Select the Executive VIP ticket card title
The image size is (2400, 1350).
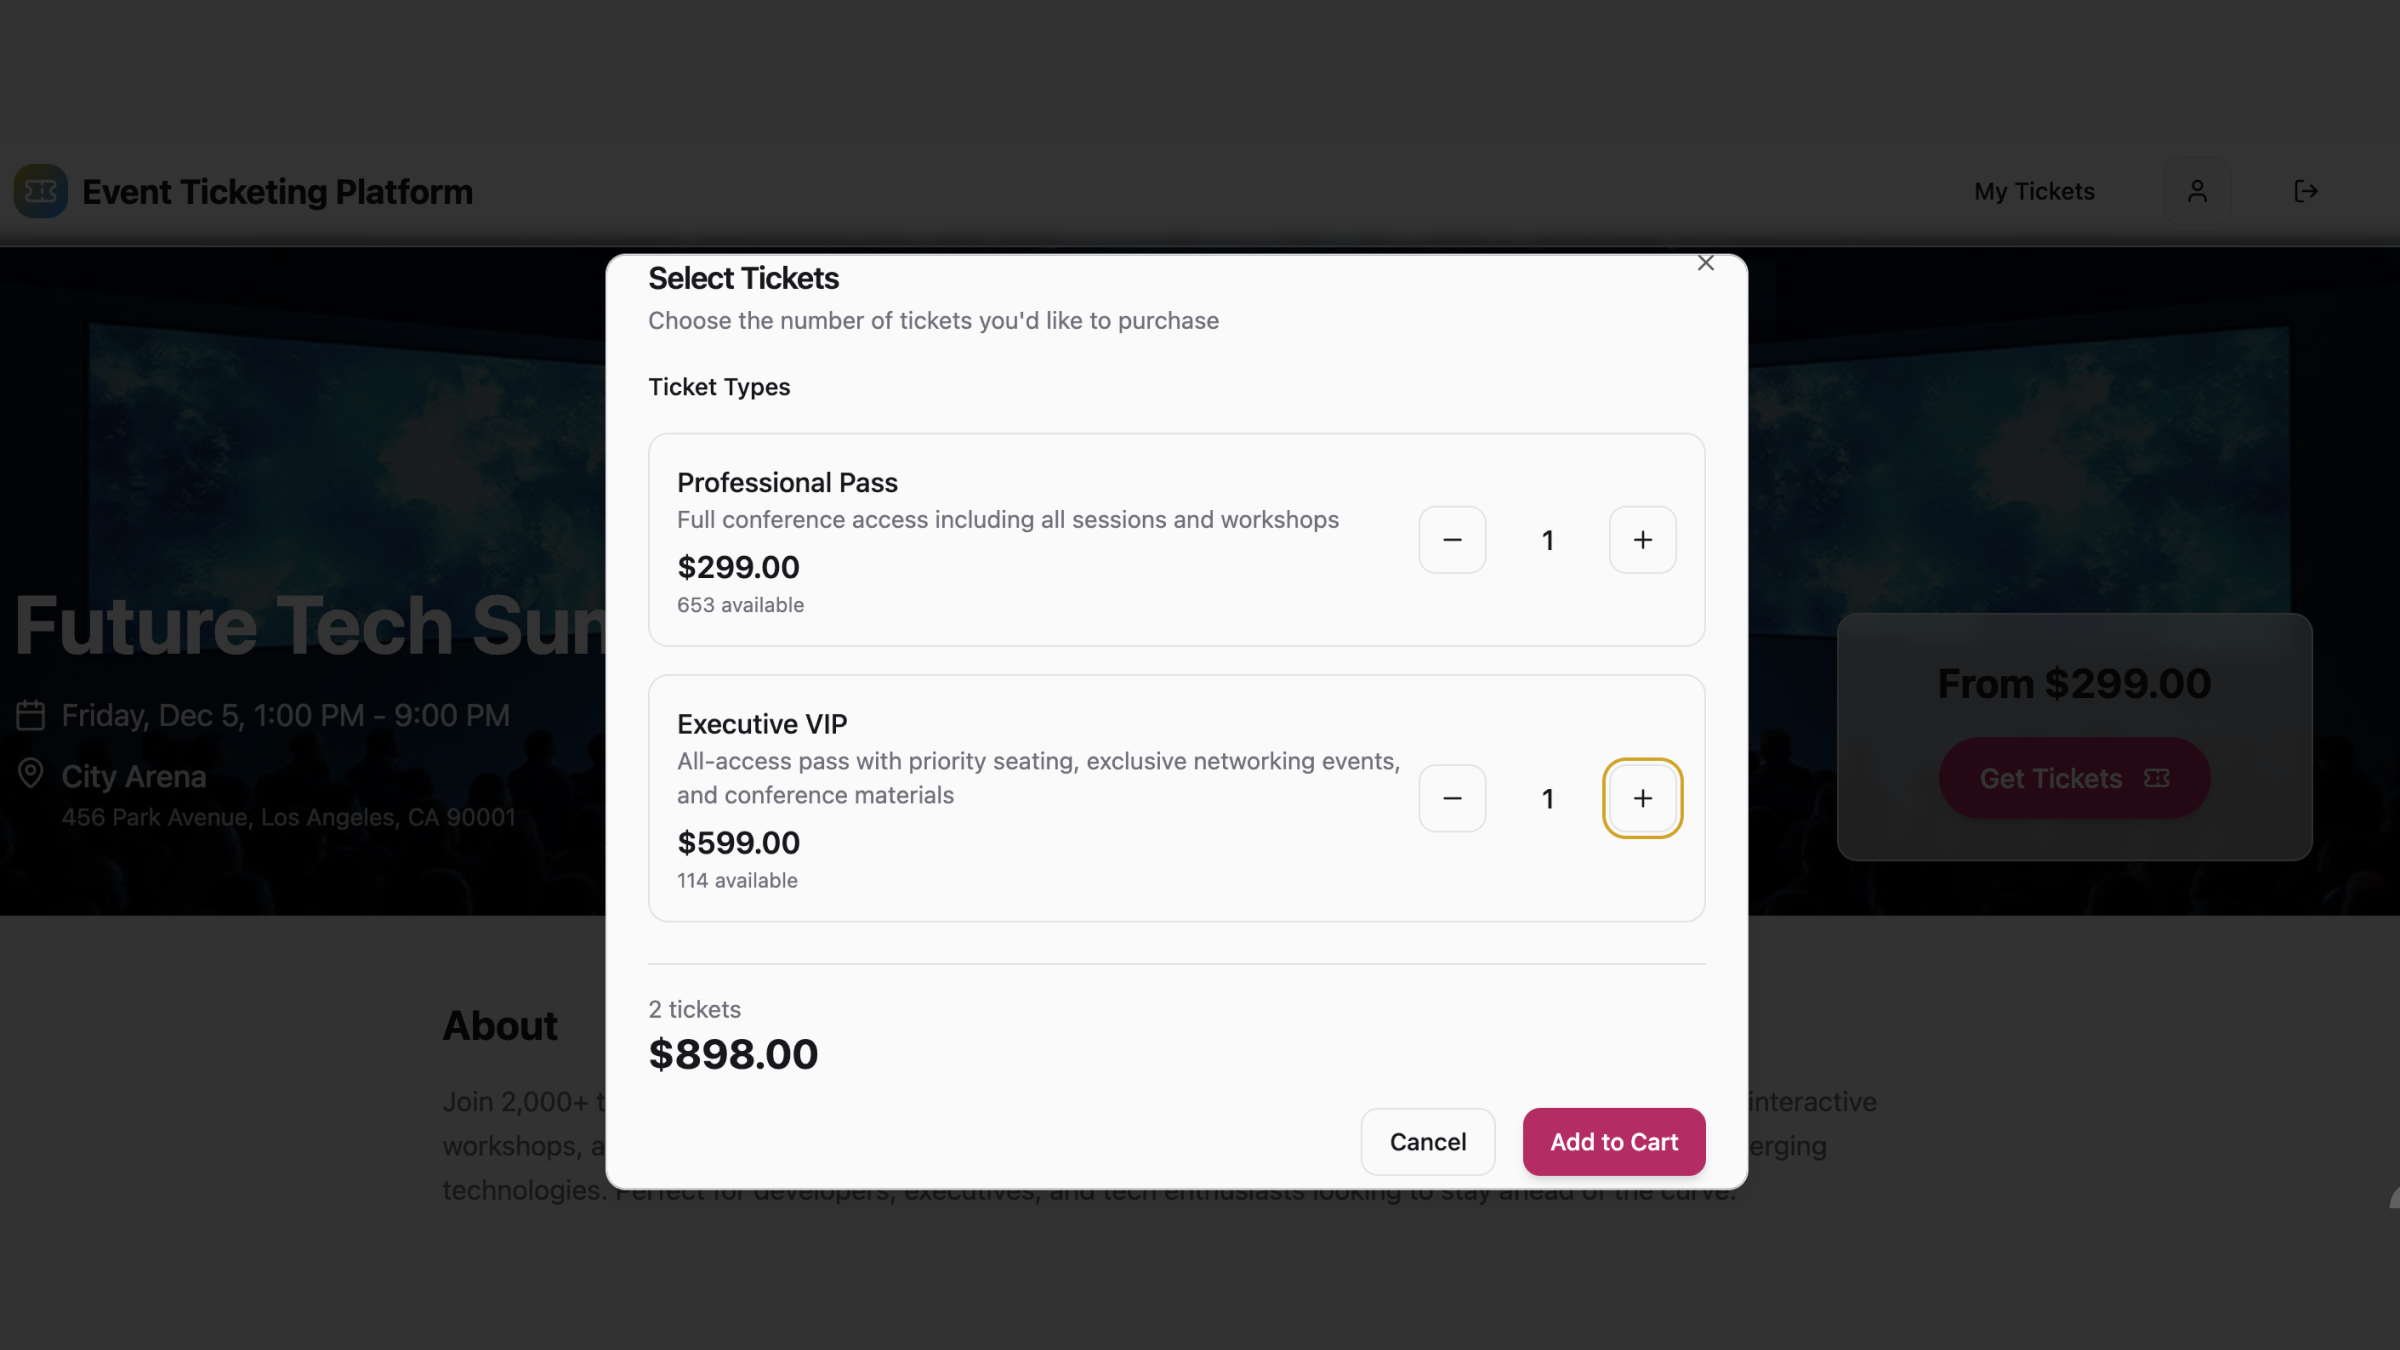[x=761, y=723]
